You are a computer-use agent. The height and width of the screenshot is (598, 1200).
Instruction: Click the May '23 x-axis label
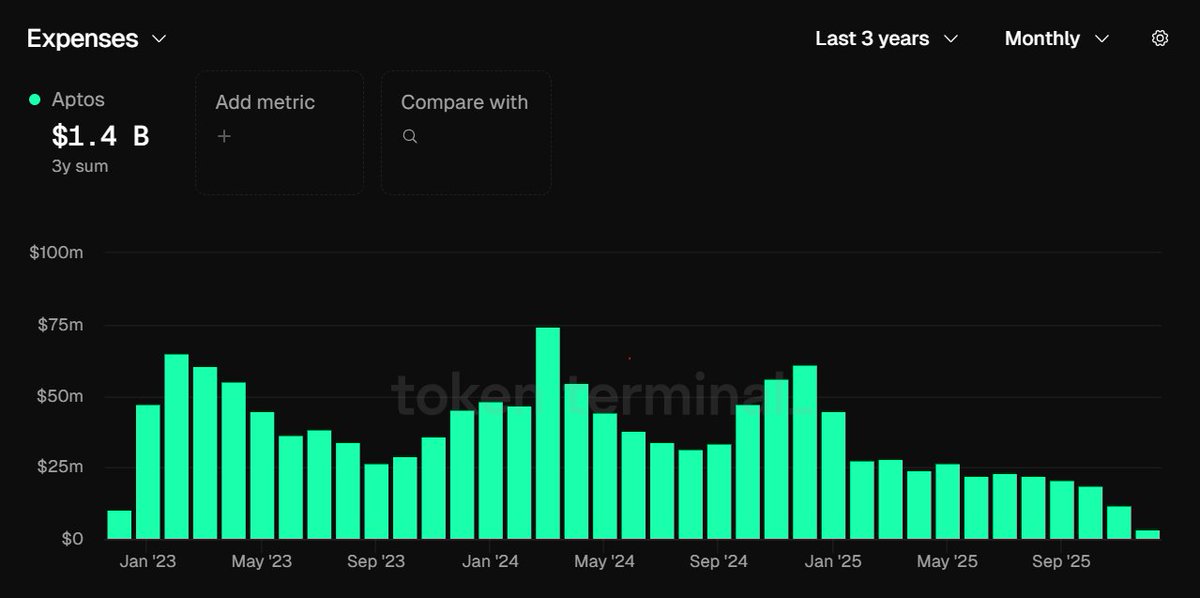tap(262, 562)
